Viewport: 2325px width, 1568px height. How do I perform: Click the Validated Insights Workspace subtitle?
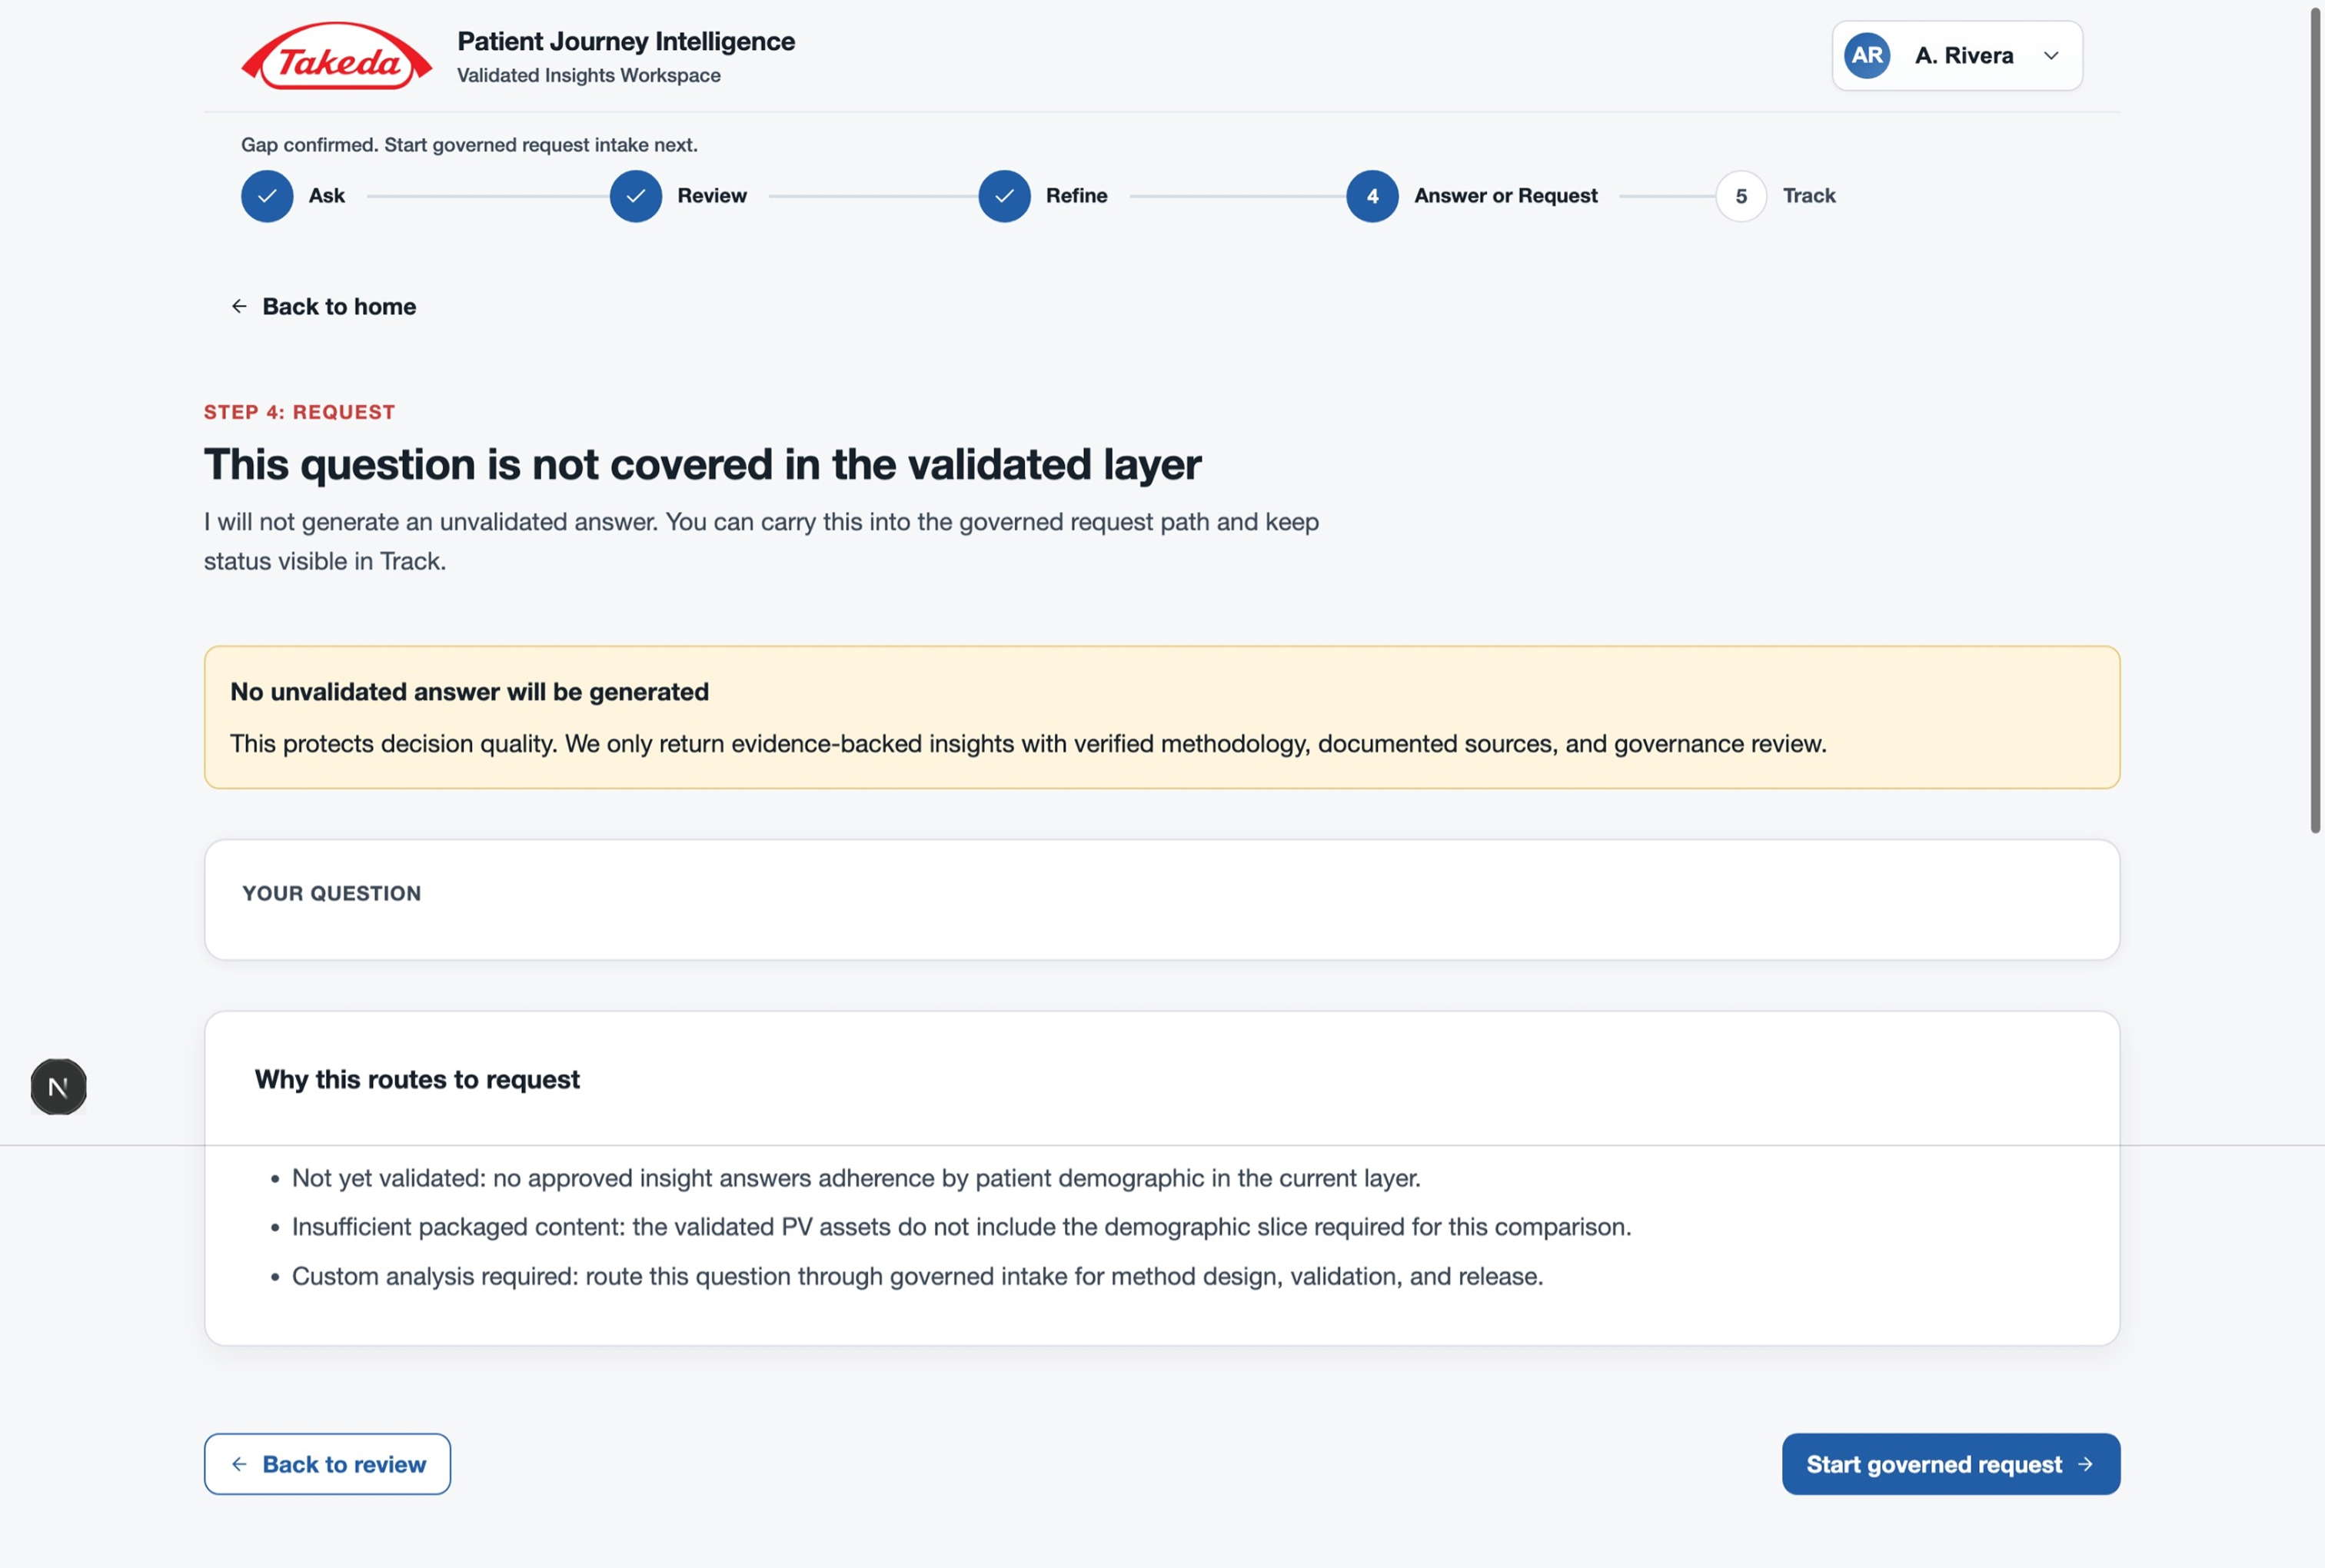[589, 75]
